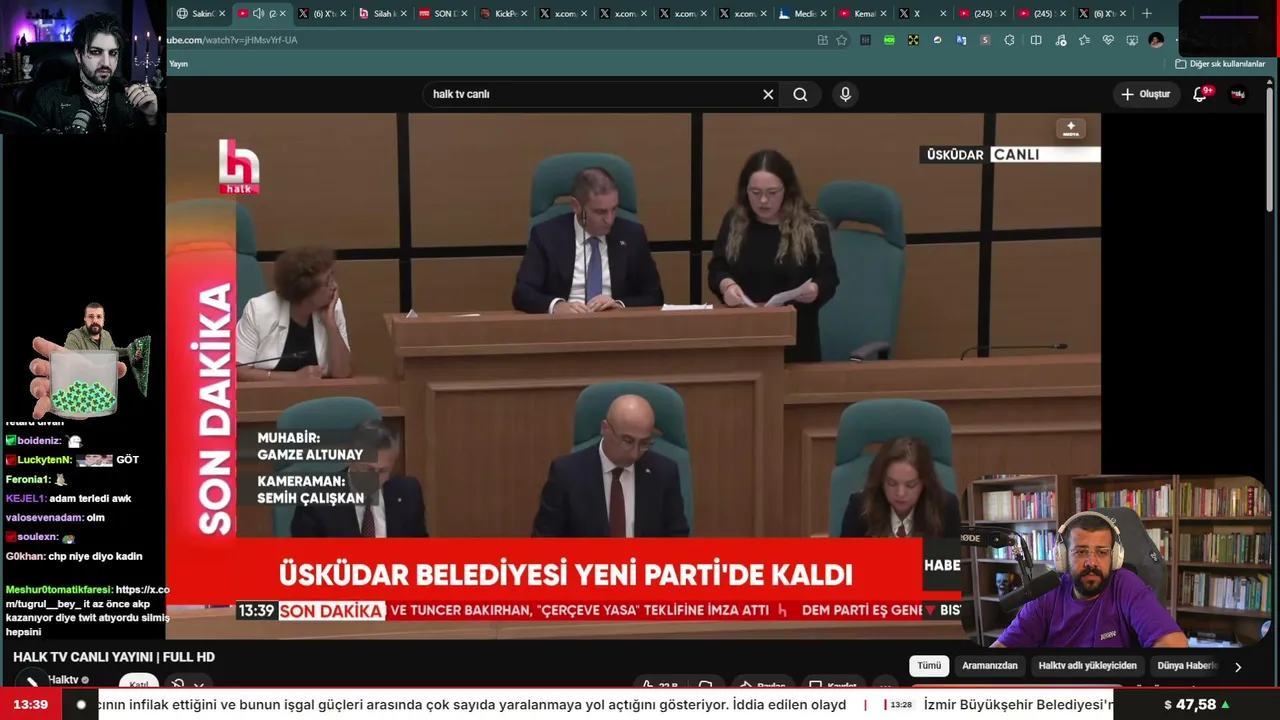Click the Feronia1 chat username
1280x720 pixels.
click(28, 479)
